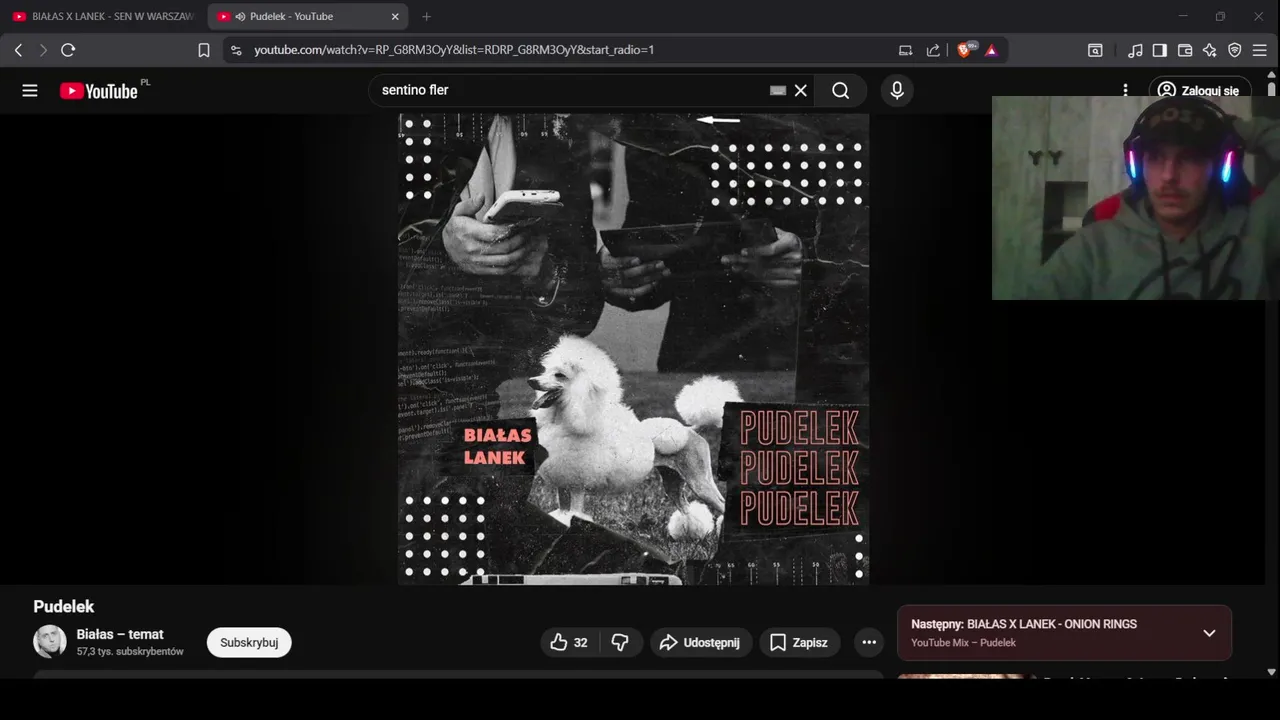Viewport: 1280px width, 720px height.
Task: Click the Udostępnij share button
Action: click(x=700, y=642)
